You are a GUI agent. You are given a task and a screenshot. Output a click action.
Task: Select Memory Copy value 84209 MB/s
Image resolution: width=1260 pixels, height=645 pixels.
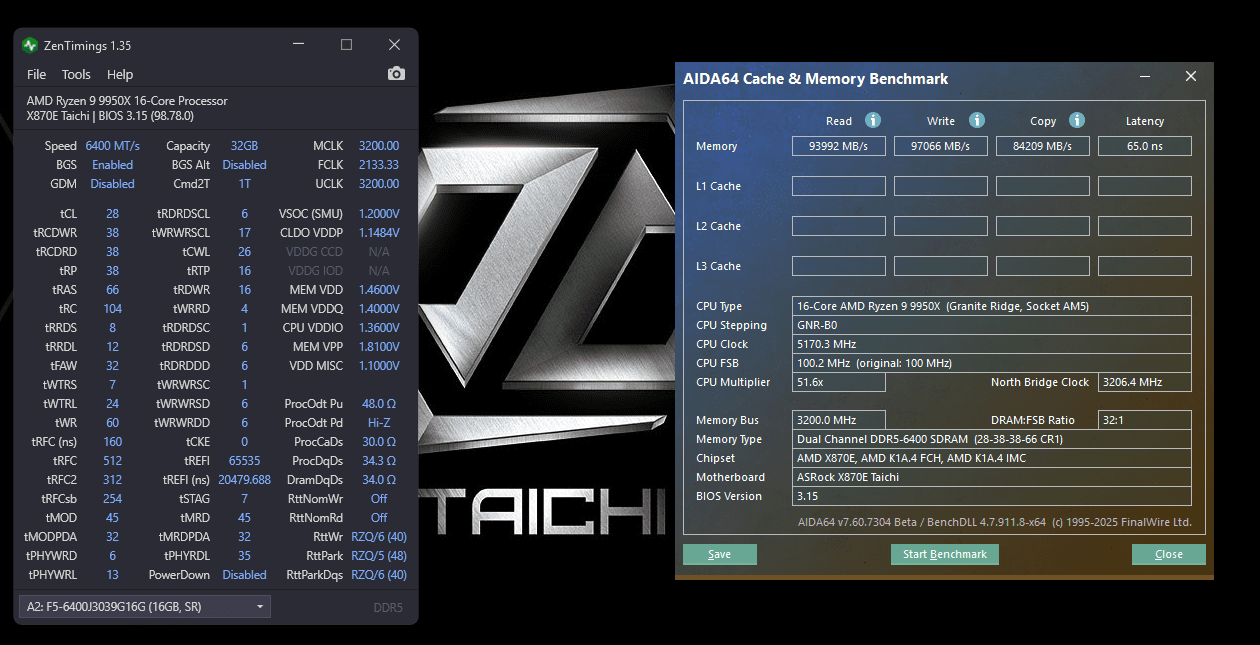(1043, 146)
